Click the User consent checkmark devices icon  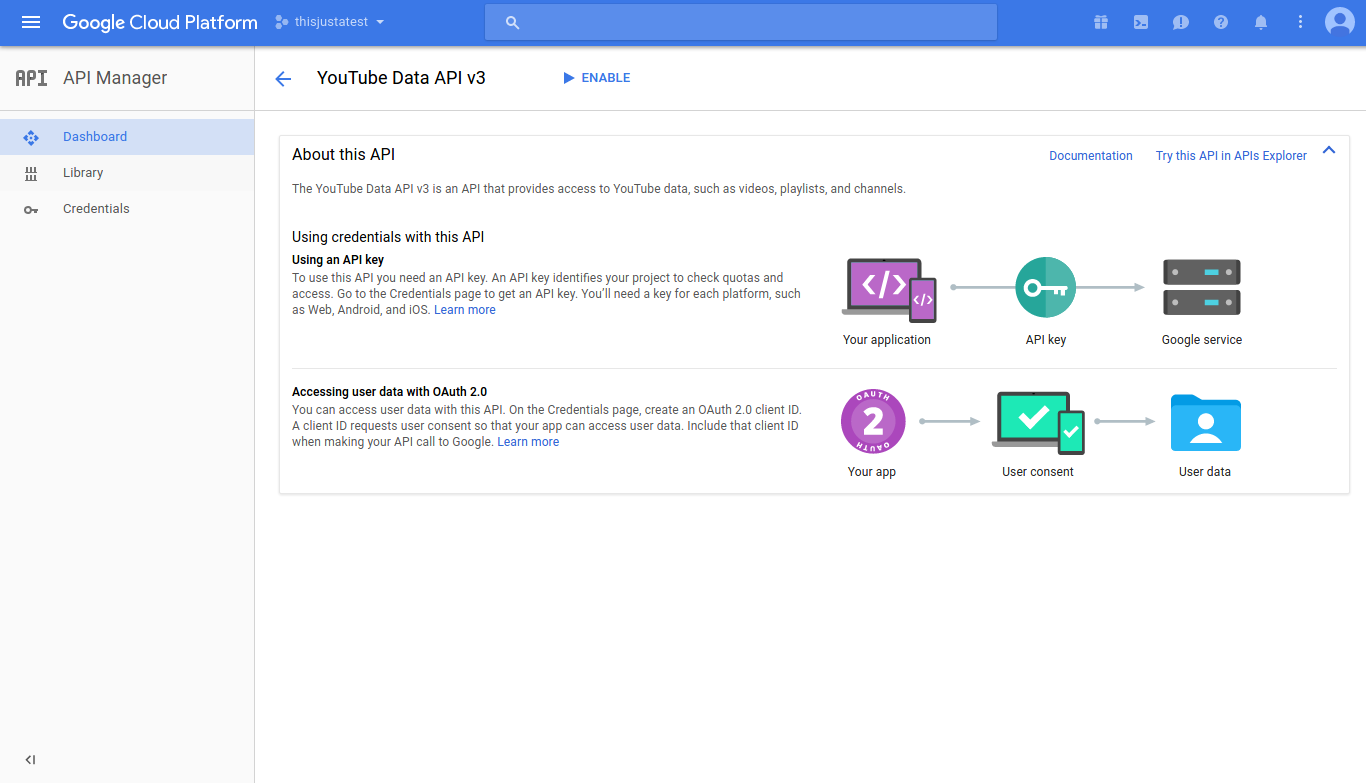pyautogui.click(x=1038, y=422)
